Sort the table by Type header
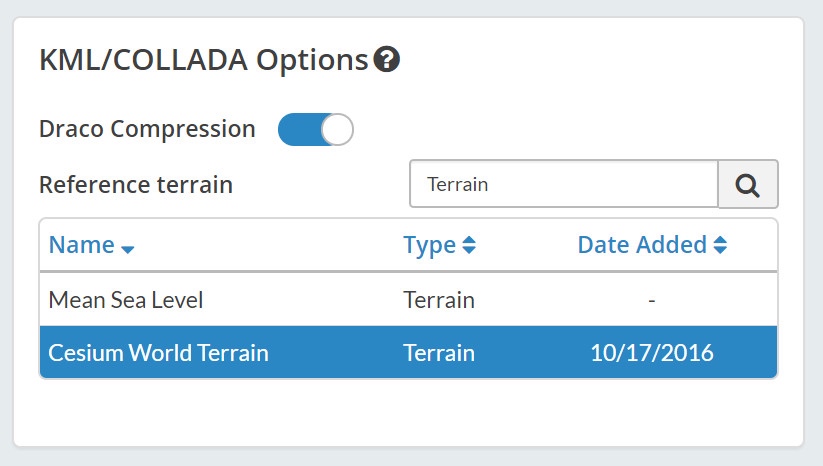This screenshot has width=823, height=466. (x=430, y=245)
